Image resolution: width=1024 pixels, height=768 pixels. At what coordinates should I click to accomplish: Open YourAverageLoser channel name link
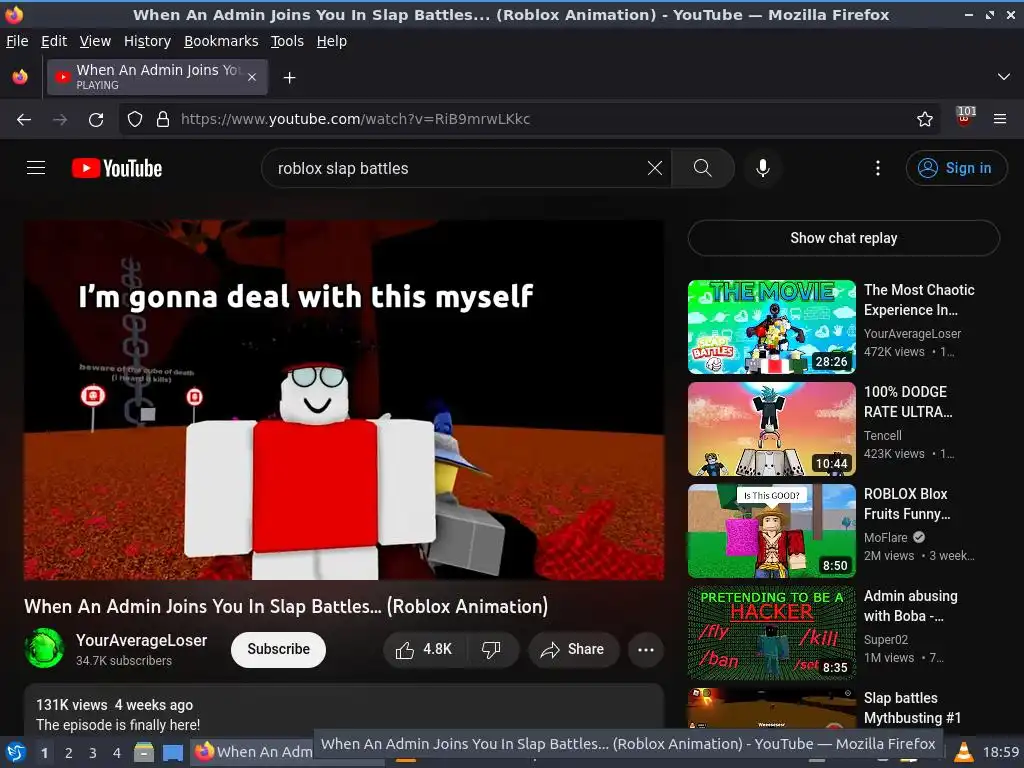[x=142, y=640]
